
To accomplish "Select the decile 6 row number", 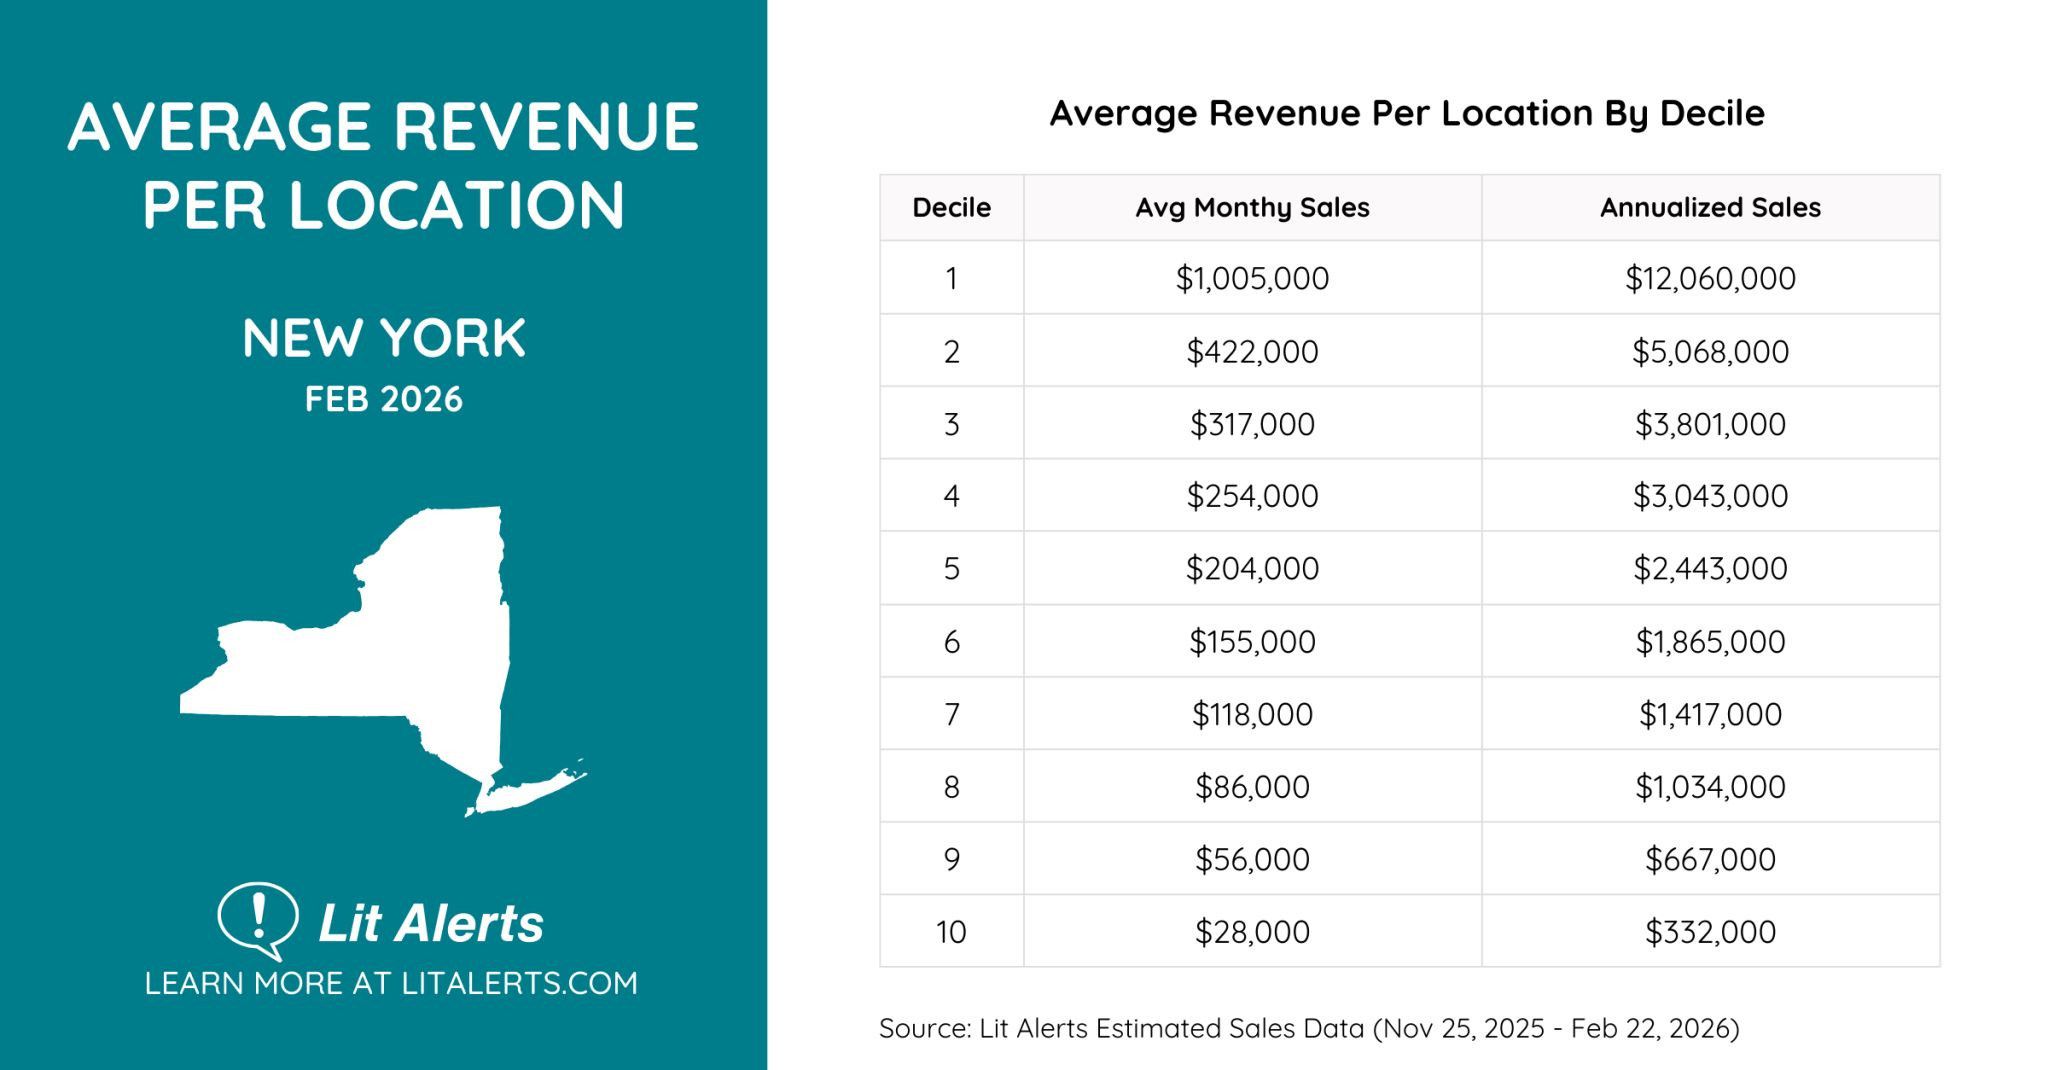I will 951,641.
